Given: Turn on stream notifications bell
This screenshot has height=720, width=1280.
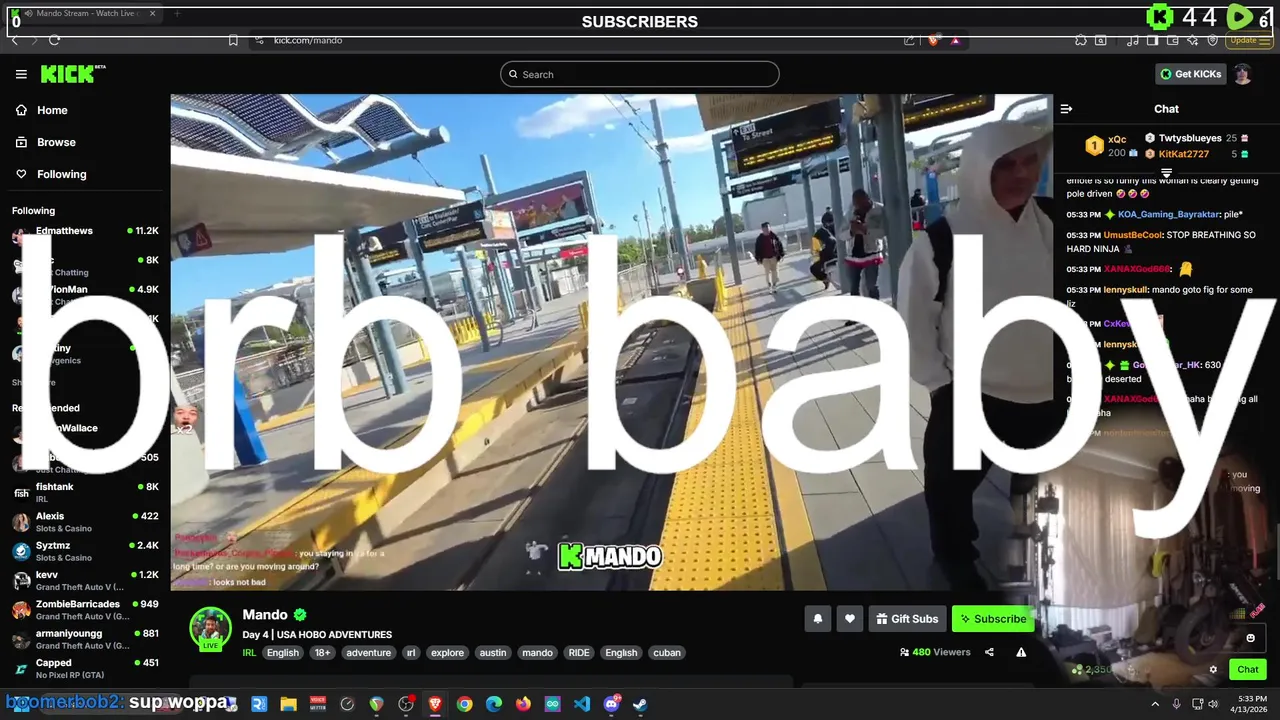Looking at the screenshot, I should tap(817, 619).
